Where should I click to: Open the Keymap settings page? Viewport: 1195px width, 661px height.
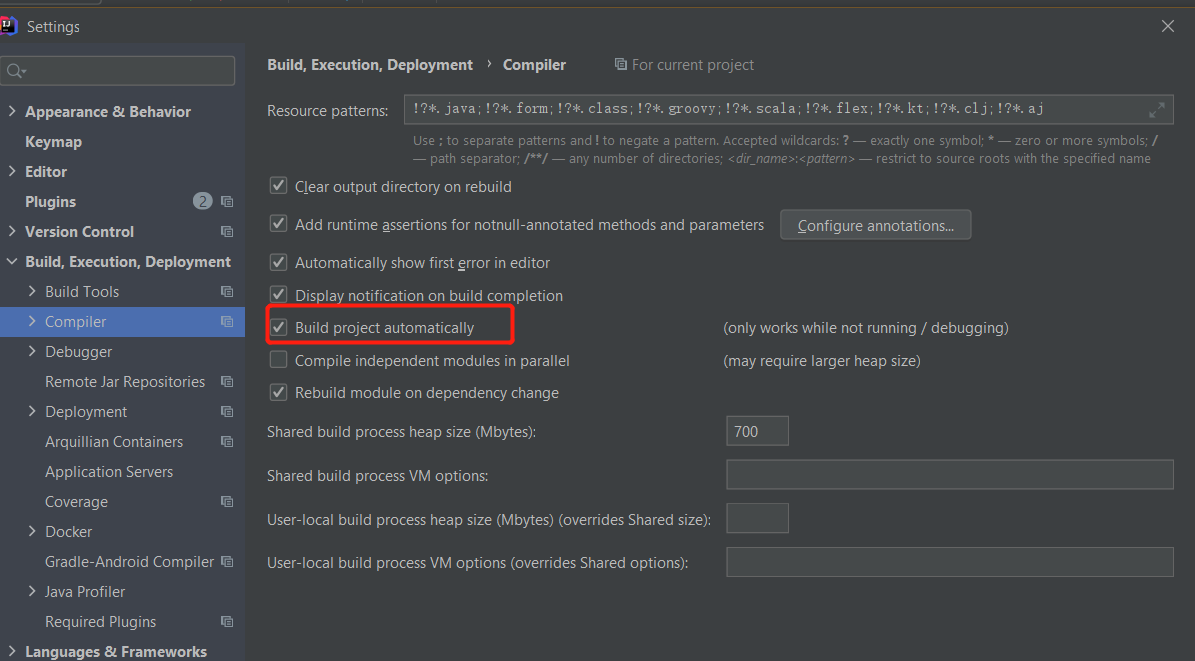[53, 142]
